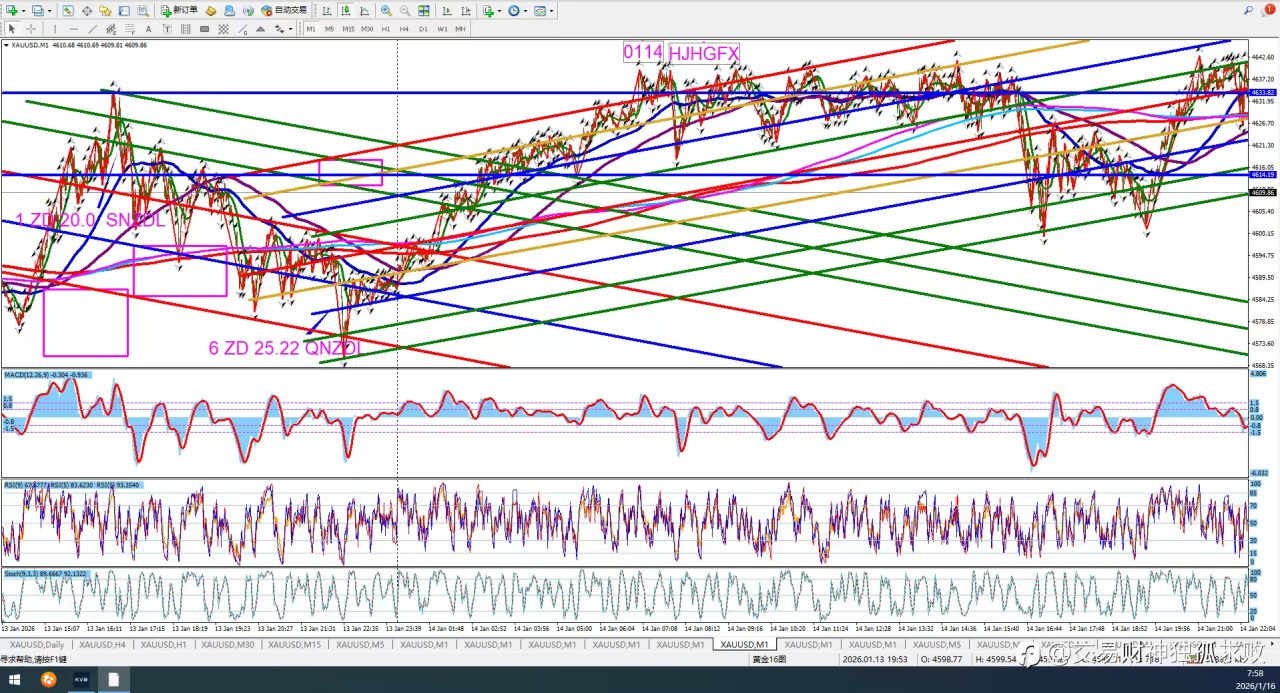Tile chart windows icon

pyautogui.click(x=424, y=10)
